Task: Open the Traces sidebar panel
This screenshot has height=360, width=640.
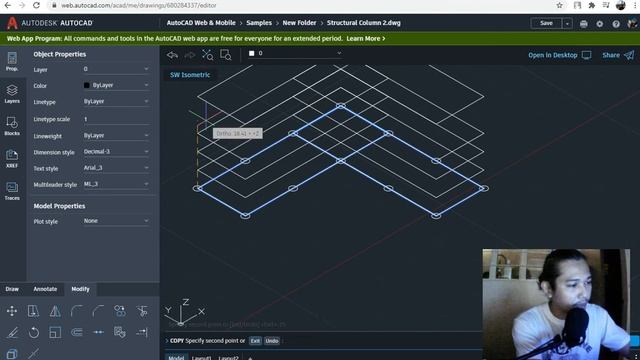Action: click(12, 191)
